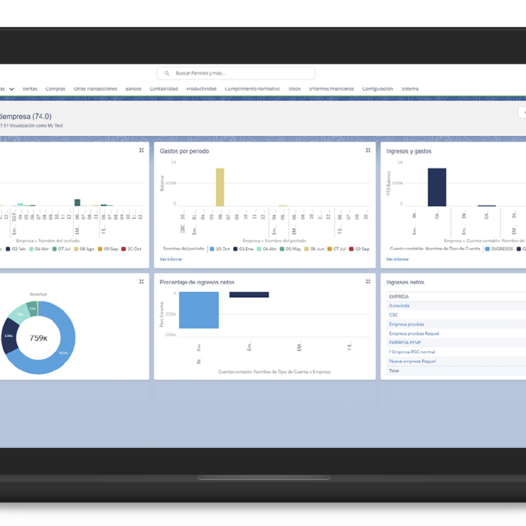Open the Empresa pruebas link
Screen dimensions: 526x526
pyautogui.click(x=407, y=324)
